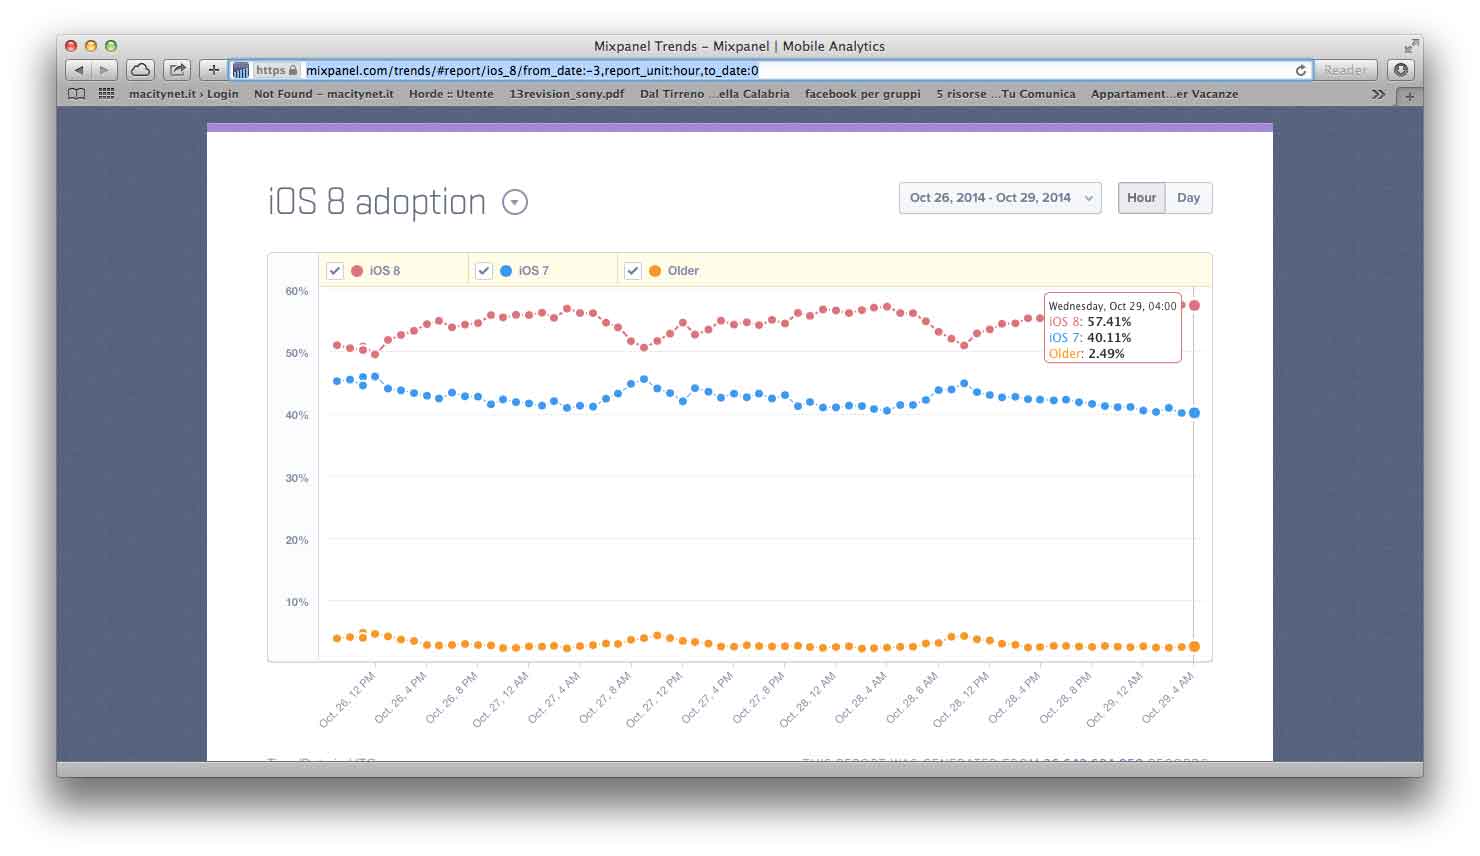Open the bookmarks book icon
Image resolution: width=1480 pixels, height=856 pixels.
click(77, 94)
